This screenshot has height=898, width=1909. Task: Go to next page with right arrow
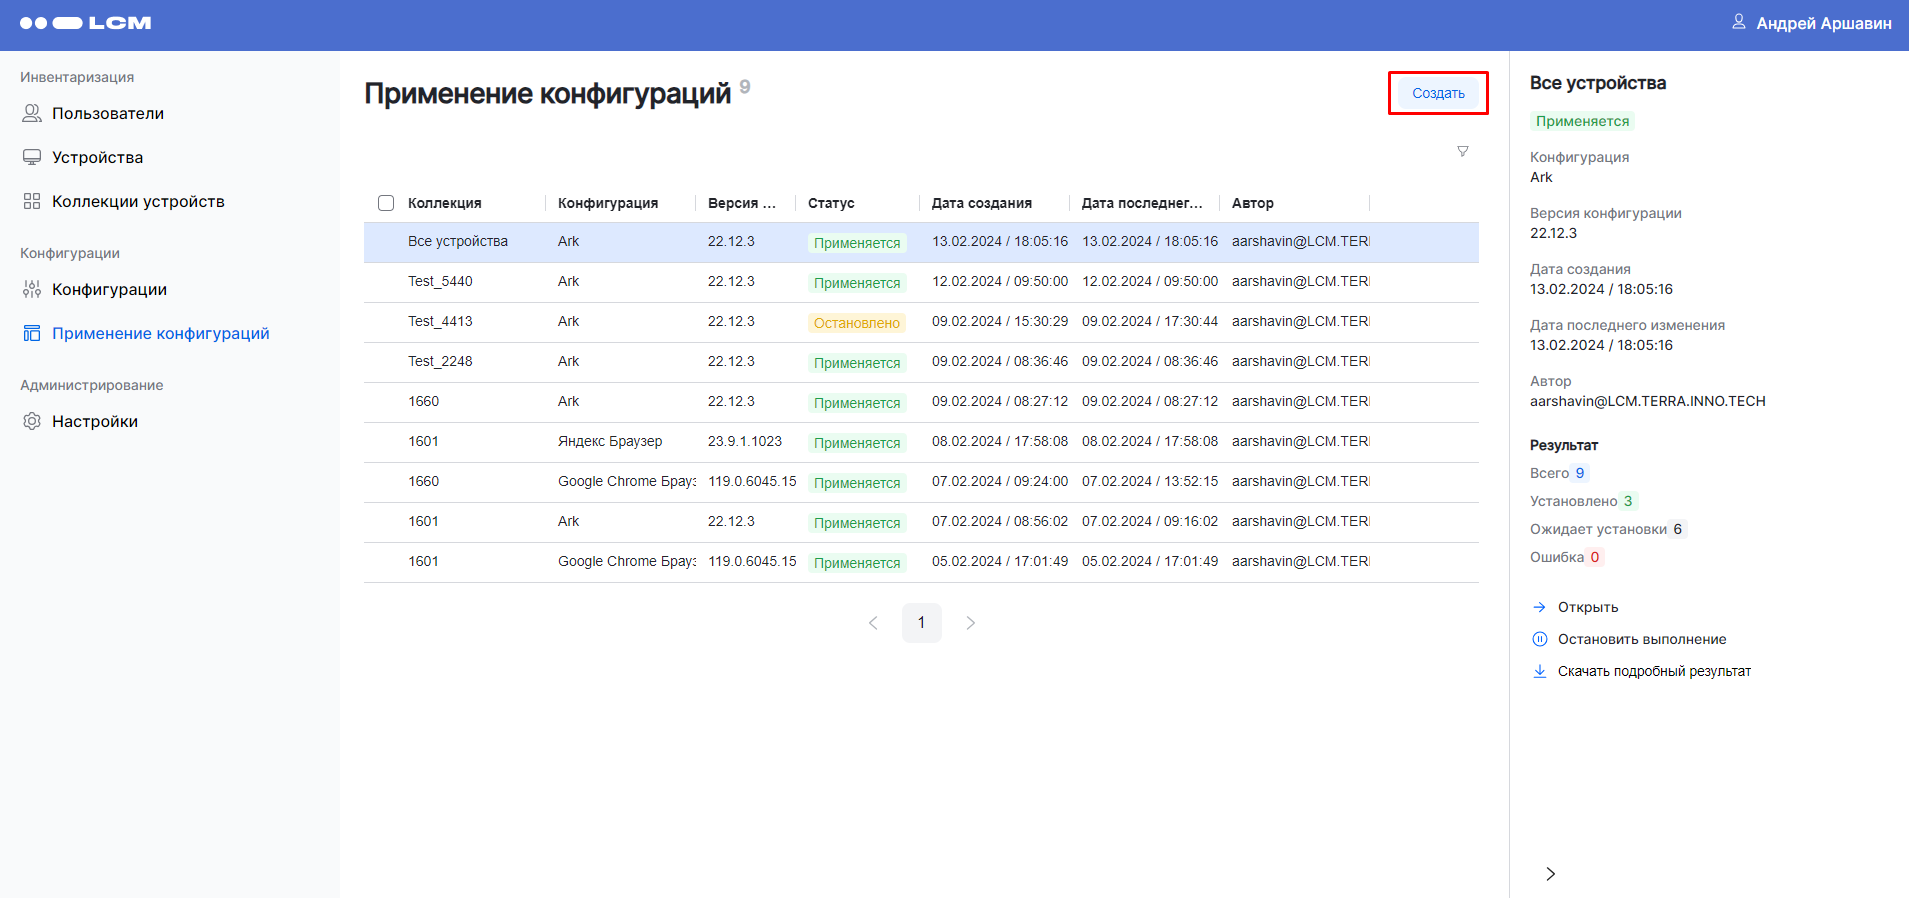coord(970,623)
